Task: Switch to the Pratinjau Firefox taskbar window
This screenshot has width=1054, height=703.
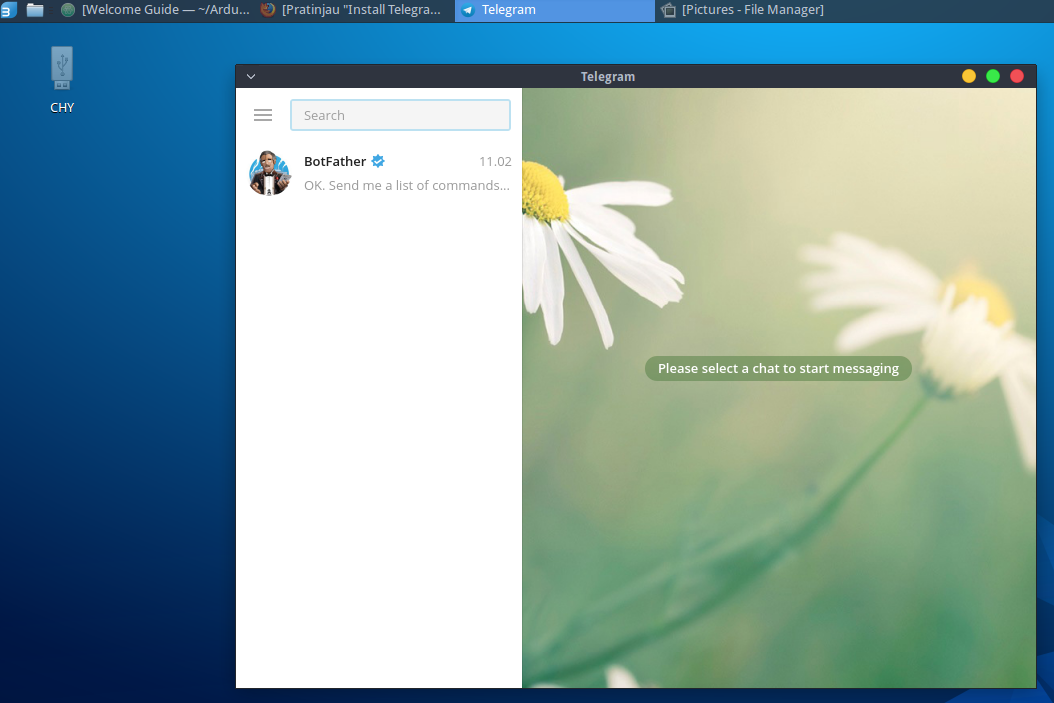Action: point(351,10)
